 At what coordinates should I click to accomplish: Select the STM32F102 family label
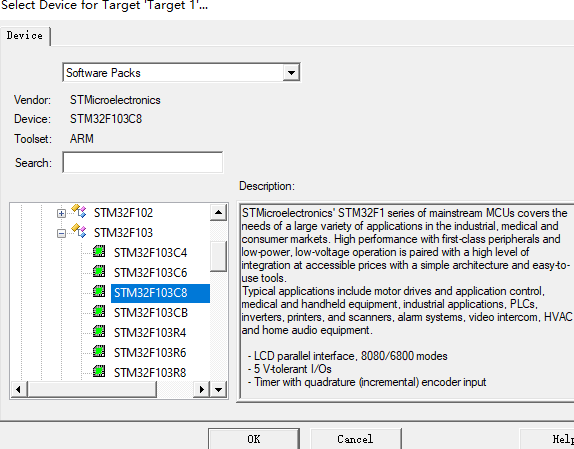123,213
